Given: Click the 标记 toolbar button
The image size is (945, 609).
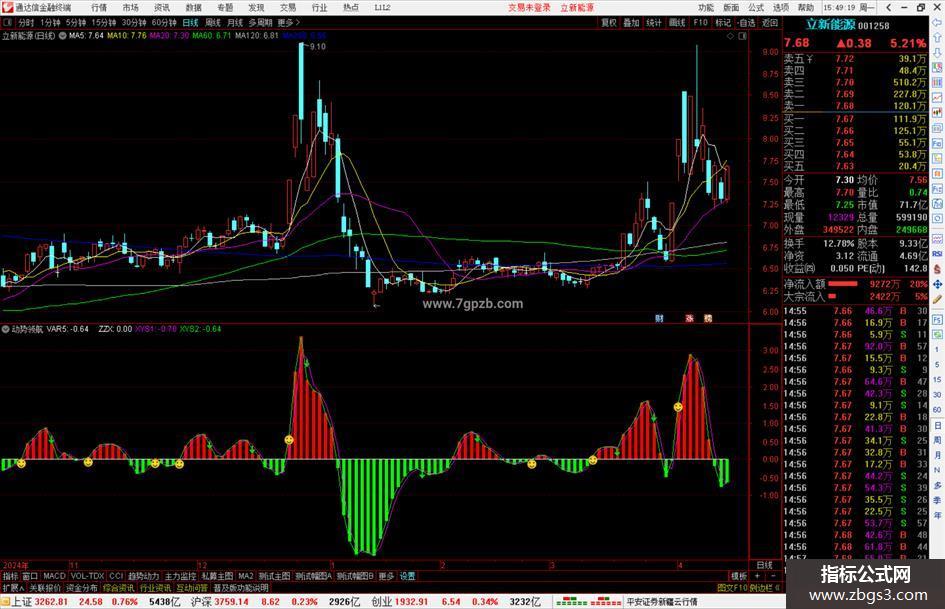Looking at the screenshot, I should point(723,22).
